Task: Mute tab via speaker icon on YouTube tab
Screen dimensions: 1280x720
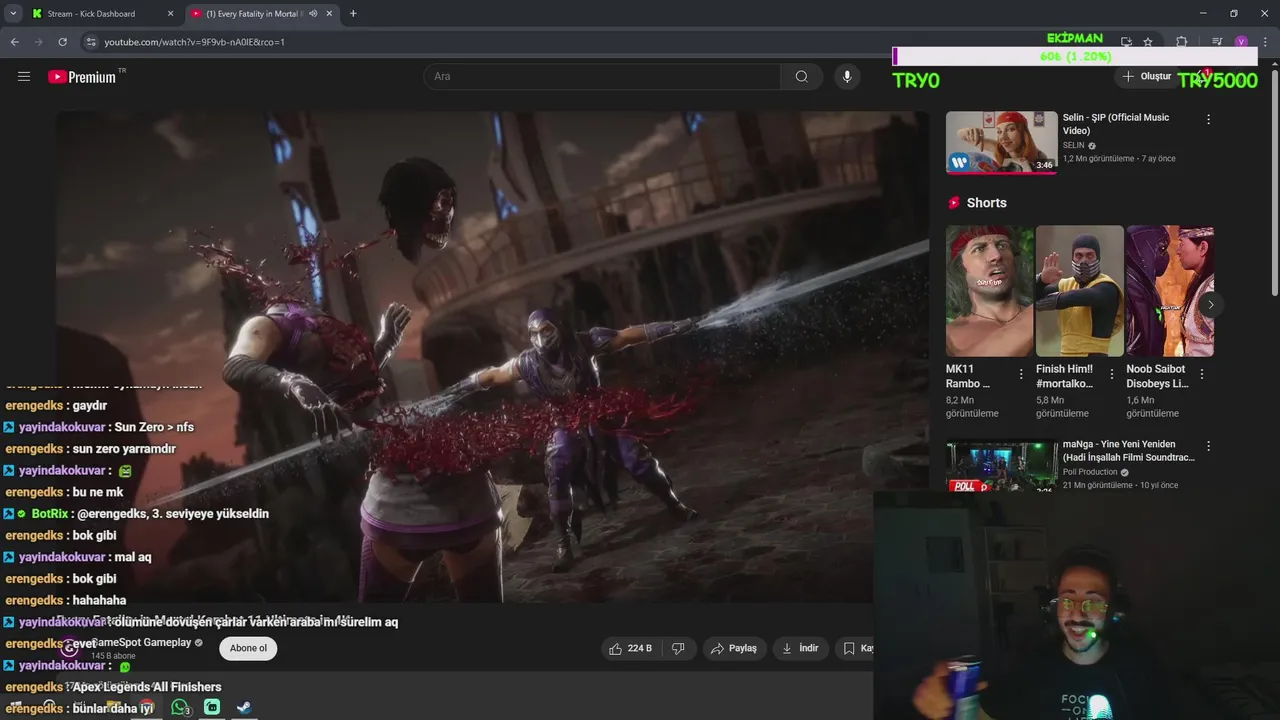Action: tap(313, 14)
